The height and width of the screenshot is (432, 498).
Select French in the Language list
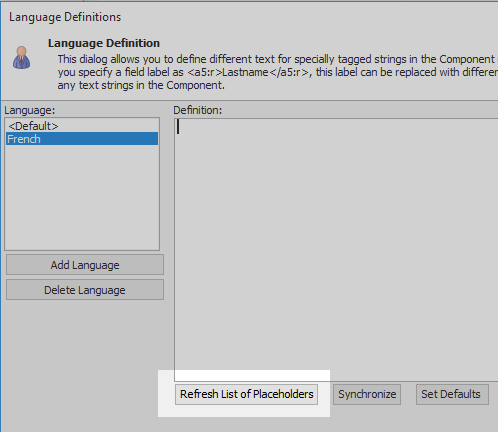82,139
